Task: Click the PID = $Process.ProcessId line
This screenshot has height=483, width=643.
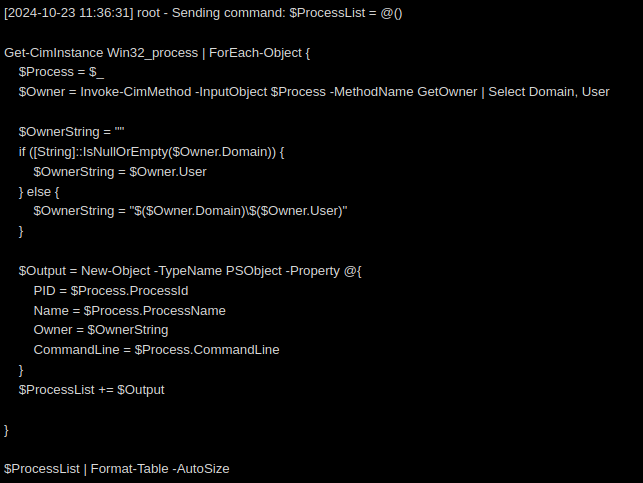Action: (x=111, y=291)
